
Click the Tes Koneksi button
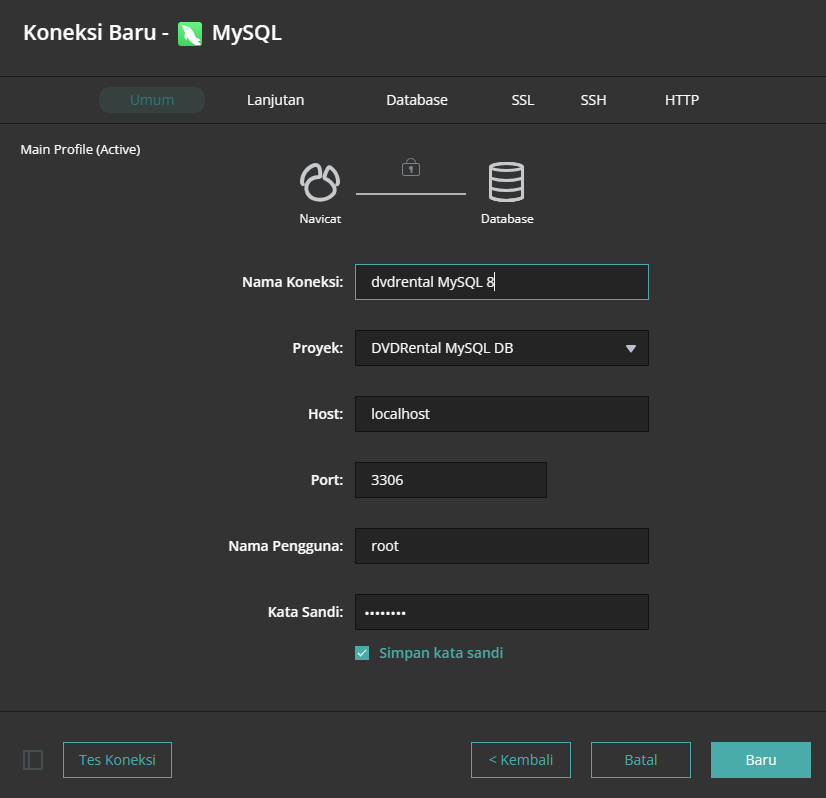117,760
